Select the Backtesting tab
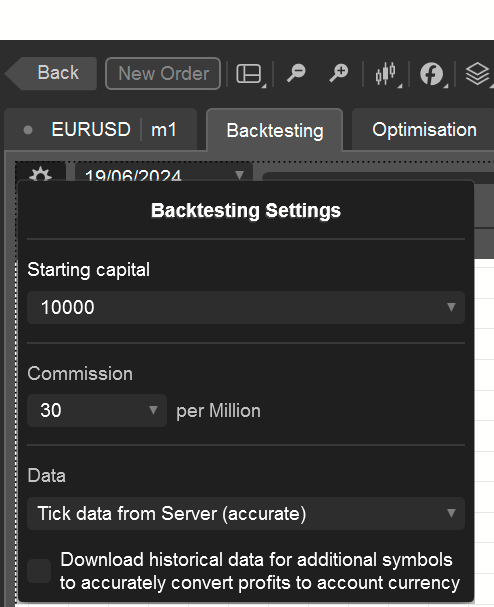 pyautogui.click(x=274, y=130)
